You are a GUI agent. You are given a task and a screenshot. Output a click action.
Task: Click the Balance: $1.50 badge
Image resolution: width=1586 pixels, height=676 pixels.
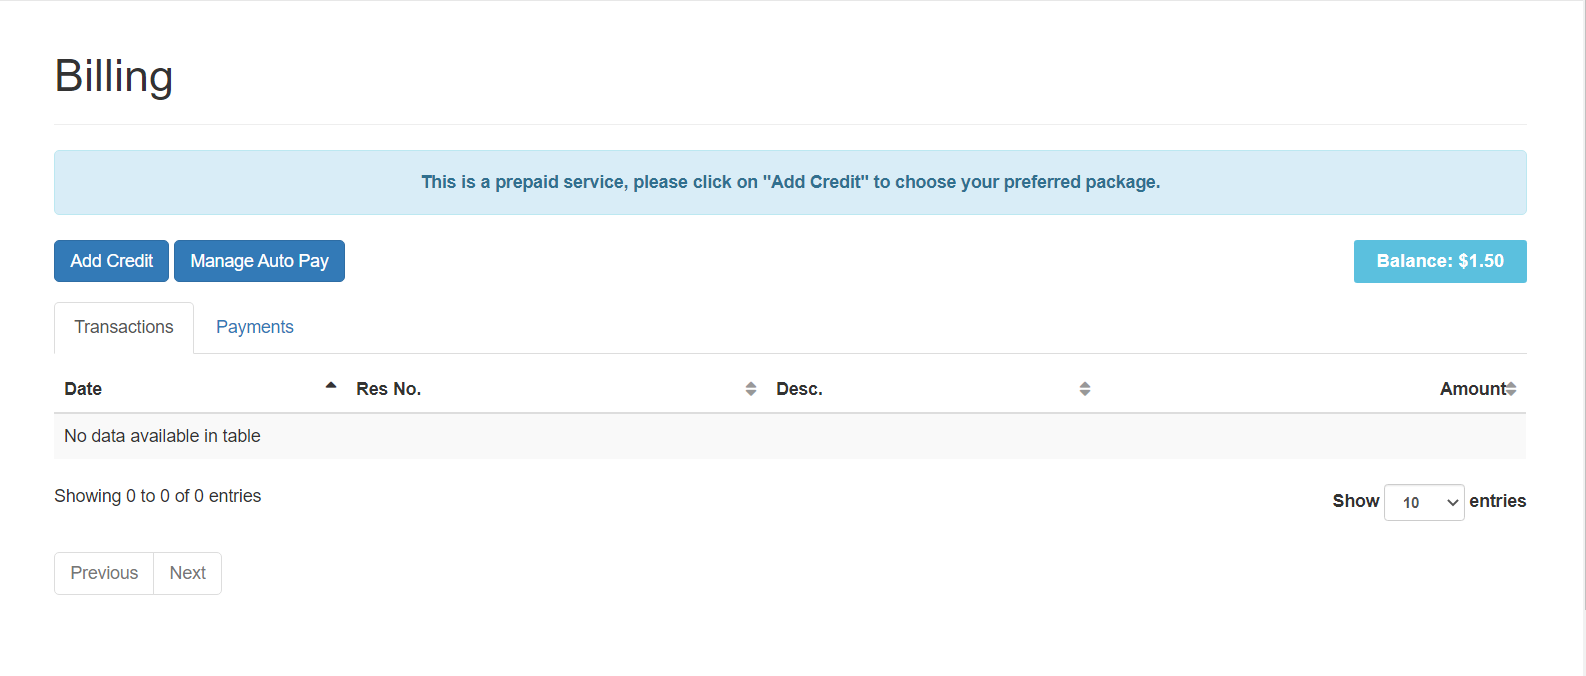pos(1440,261)
